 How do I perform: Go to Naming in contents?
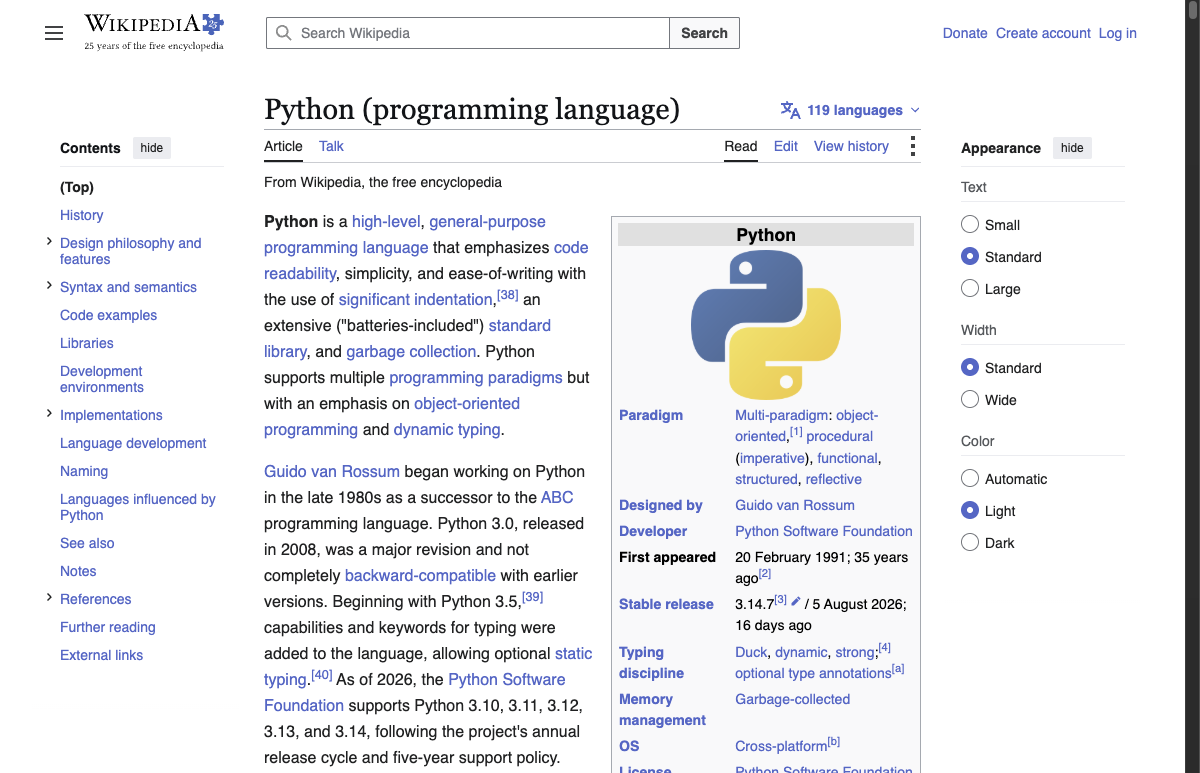(x=84, y=471)
